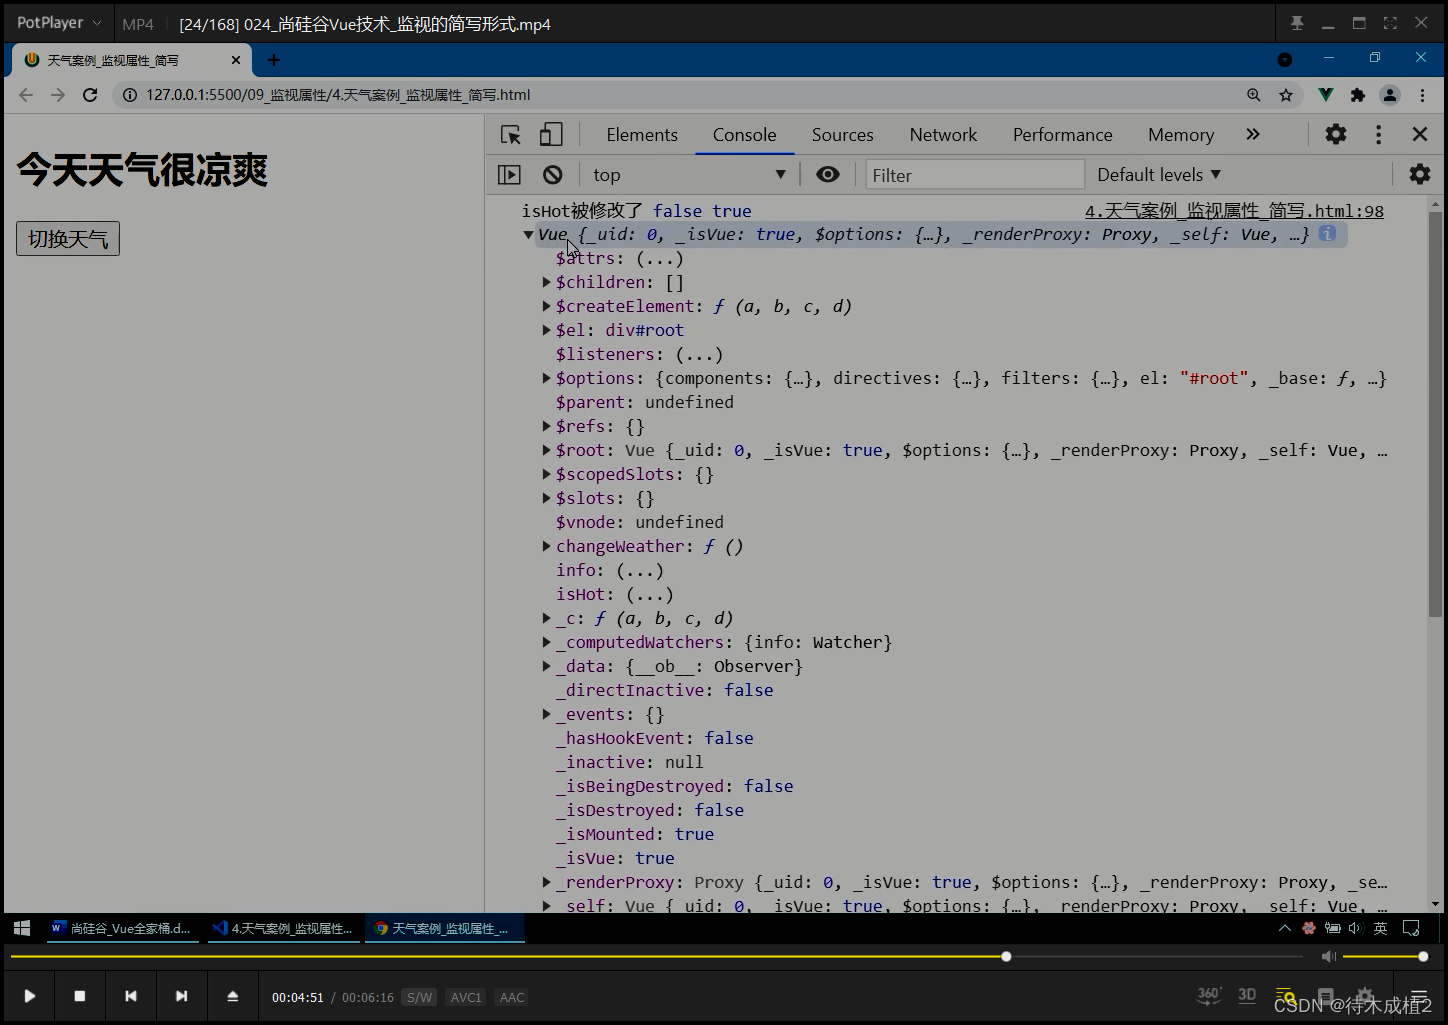Viewport: 1448px width, 1025px height.
Task: Switch to the Memory tab
Action: pos(1181,135)
